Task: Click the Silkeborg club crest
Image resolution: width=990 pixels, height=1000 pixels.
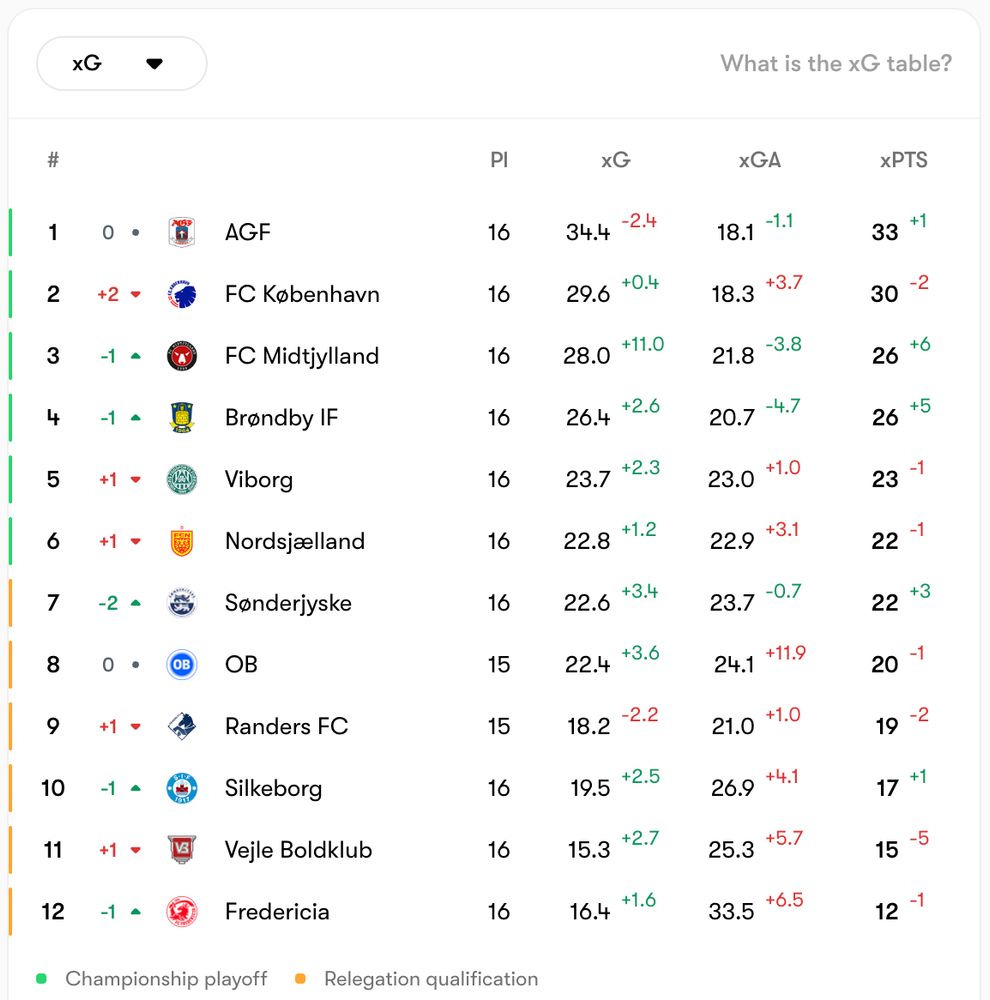Action: click(182, 788)
